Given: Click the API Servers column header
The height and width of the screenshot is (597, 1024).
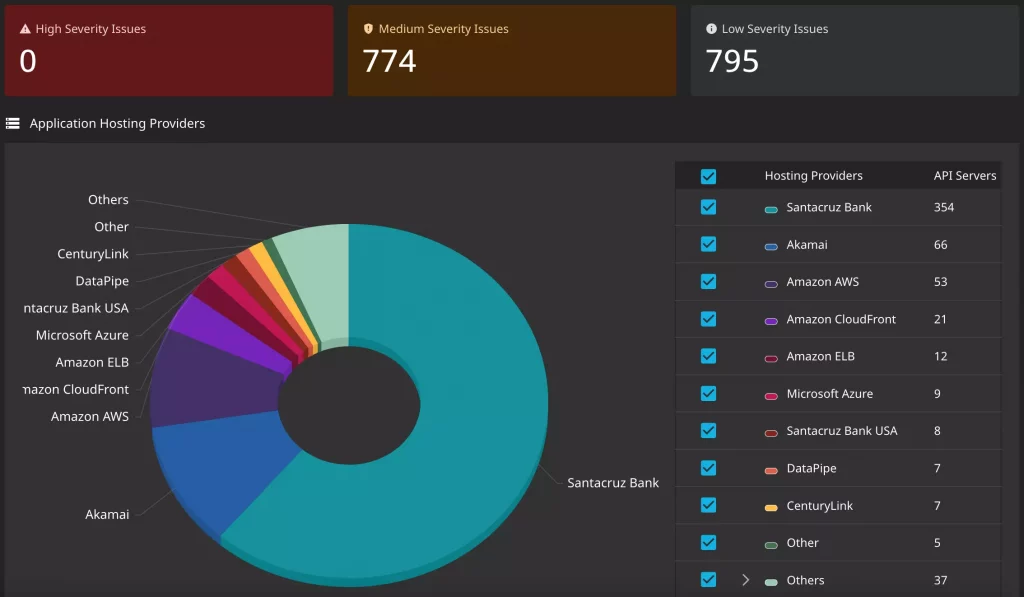Looking at the screenshot, I should coord(965,176).
